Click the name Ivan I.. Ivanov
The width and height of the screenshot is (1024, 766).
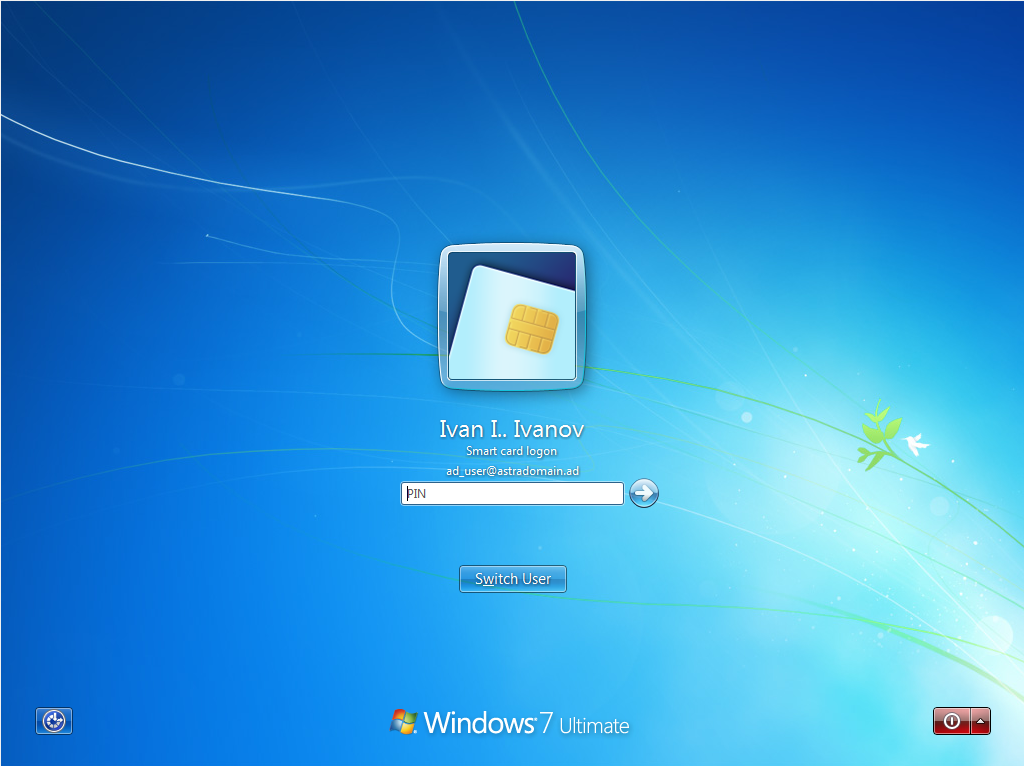tap(511, 429)
